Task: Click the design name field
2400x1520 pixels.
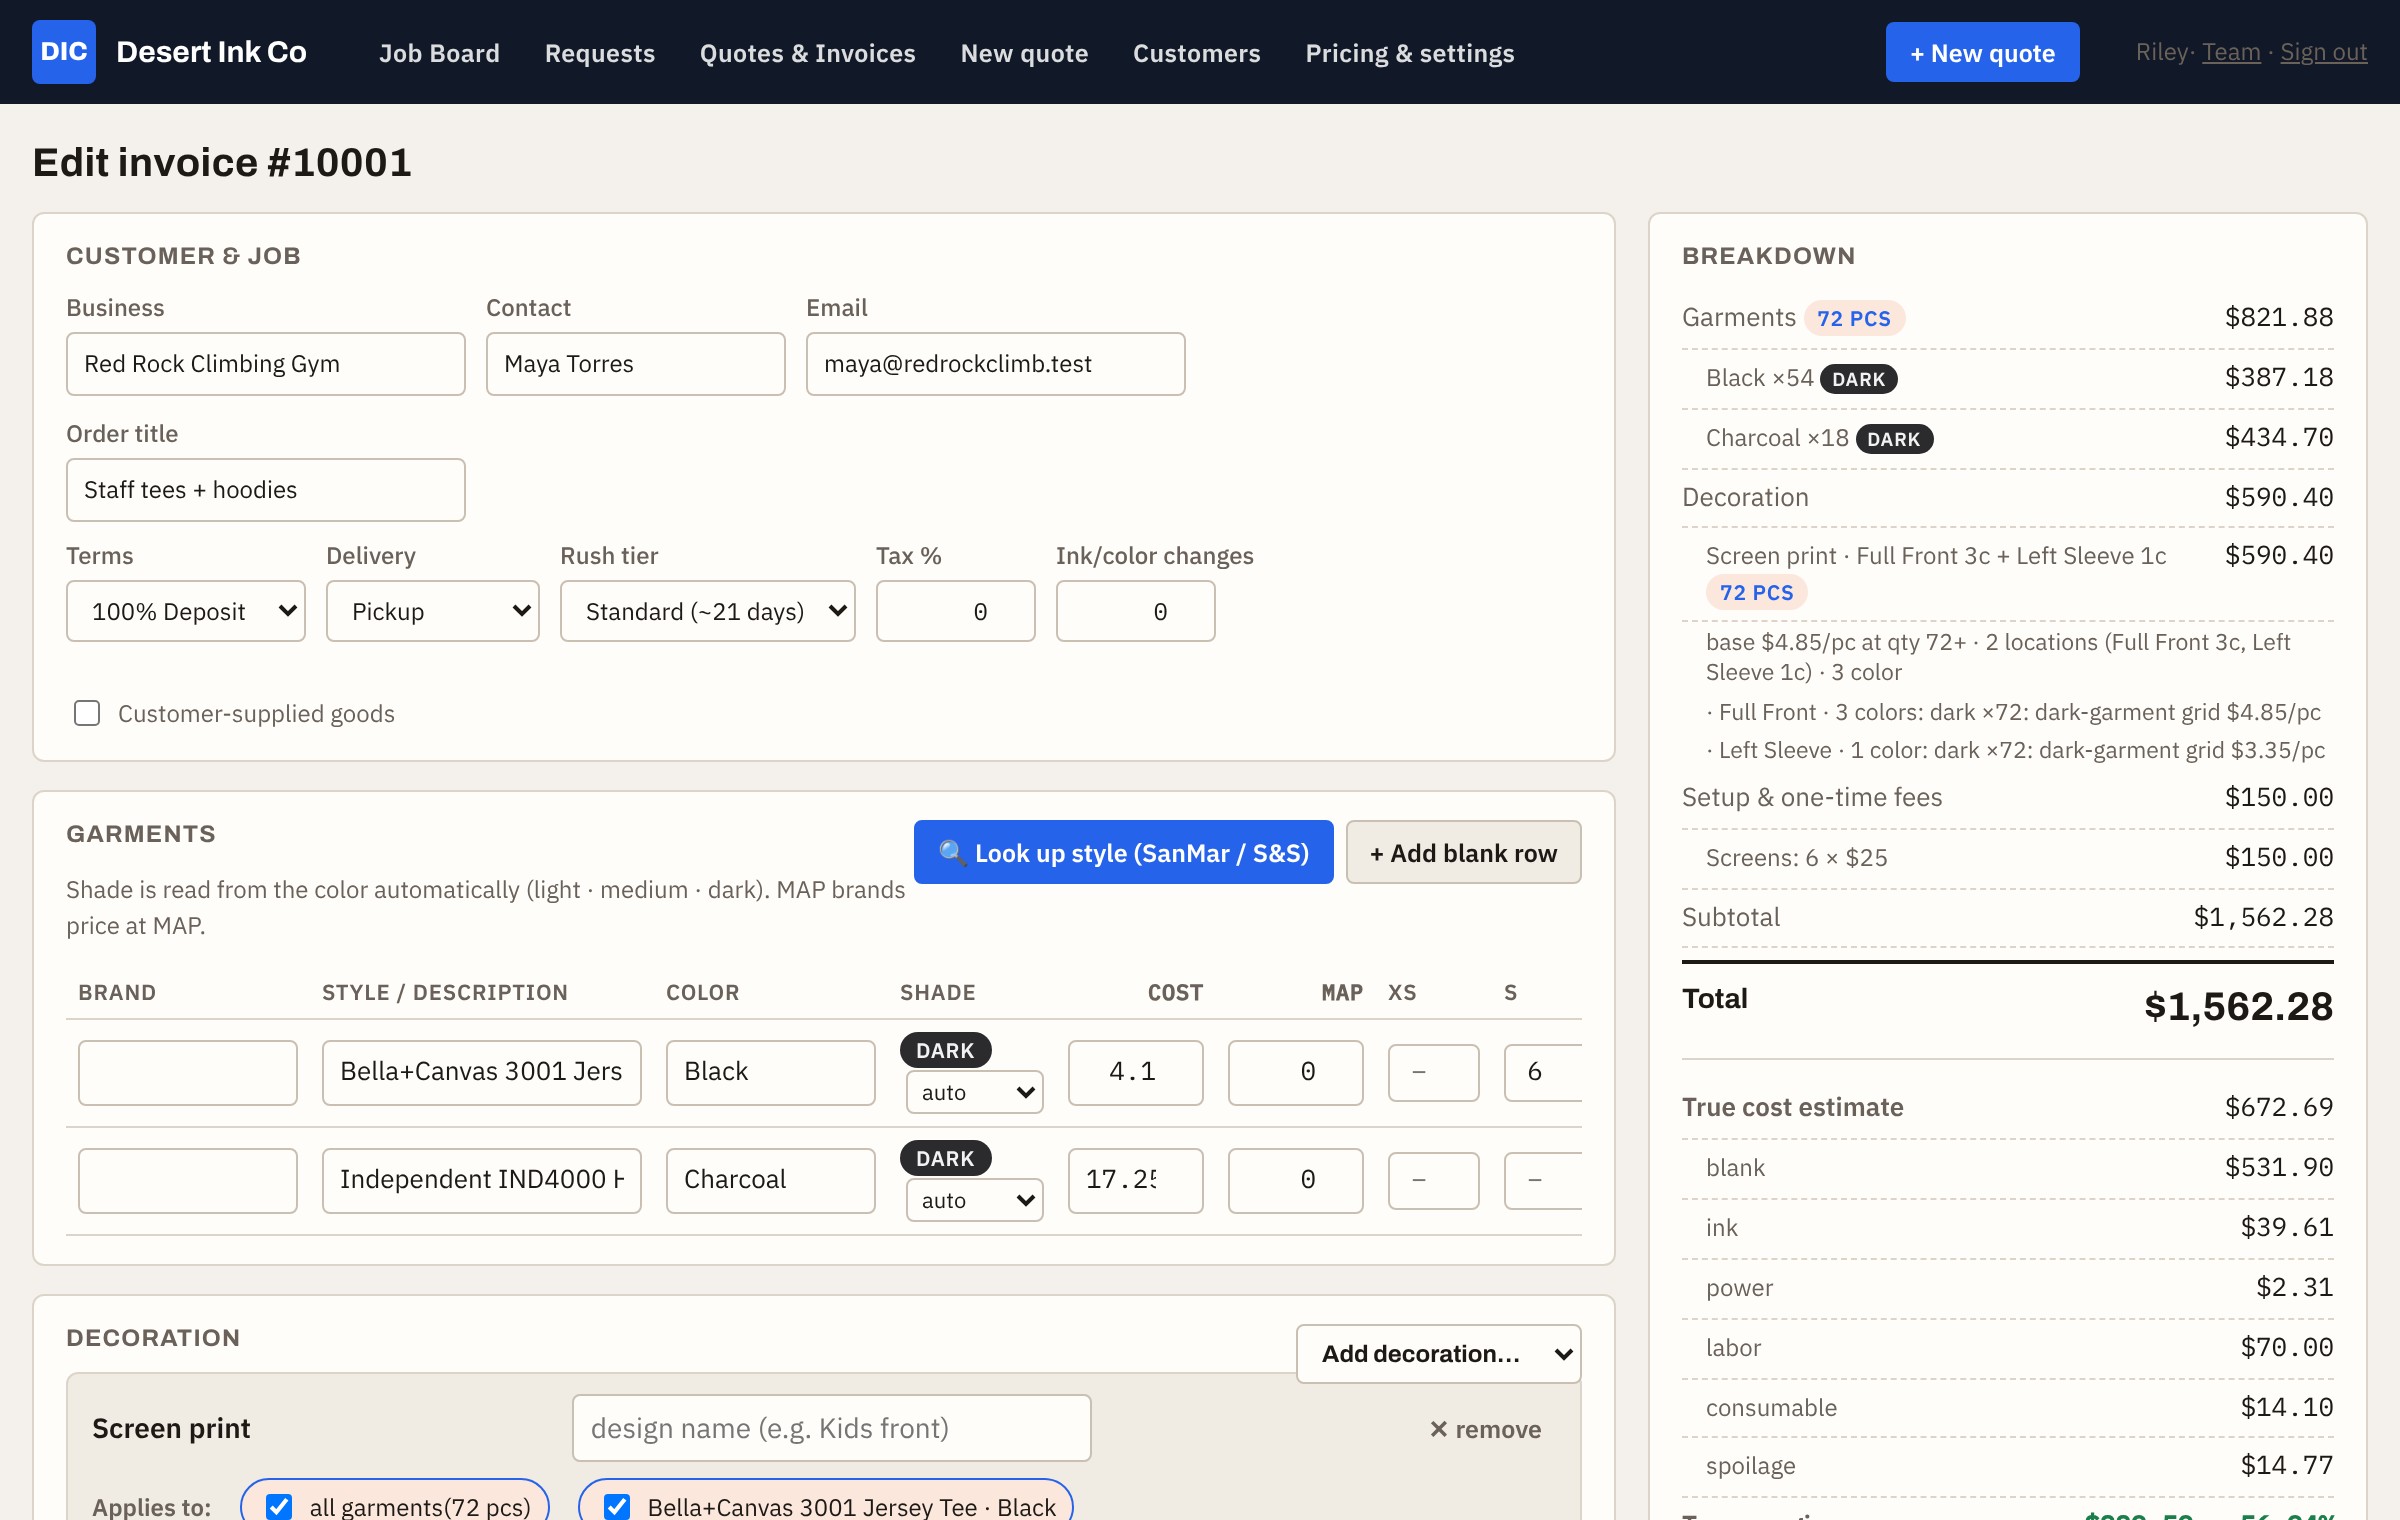Action: click(x=832, y=1428)
